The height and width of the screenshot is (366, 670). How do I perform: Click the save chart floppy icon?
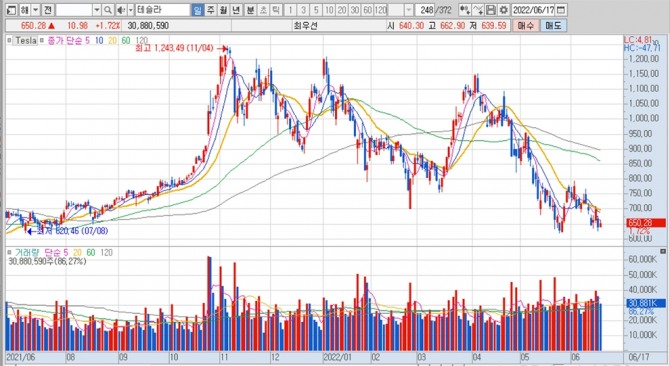pos(491,10)
